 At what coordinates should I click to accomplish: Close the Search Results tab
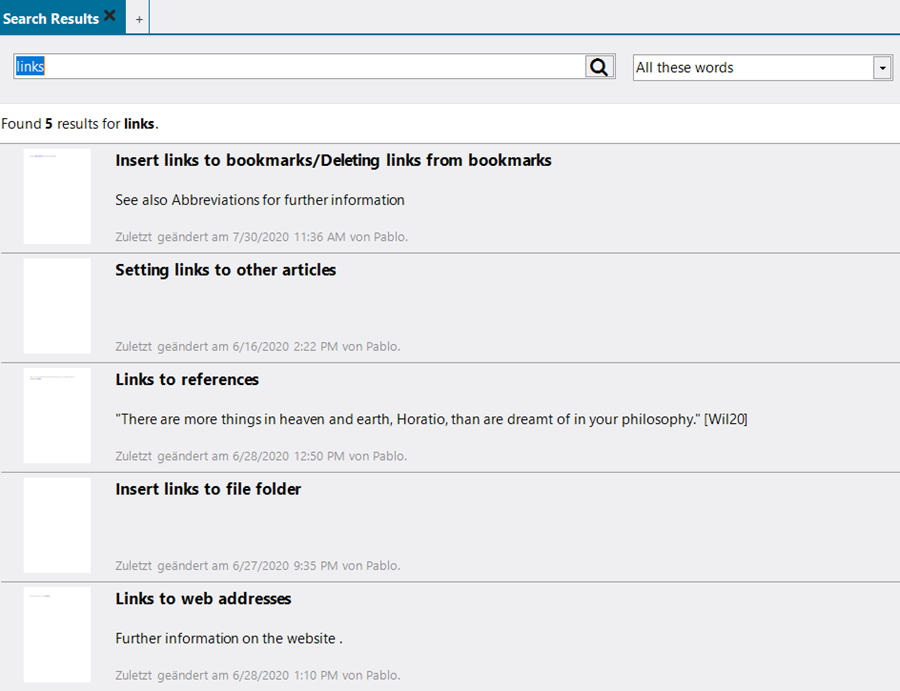point(110,16)
